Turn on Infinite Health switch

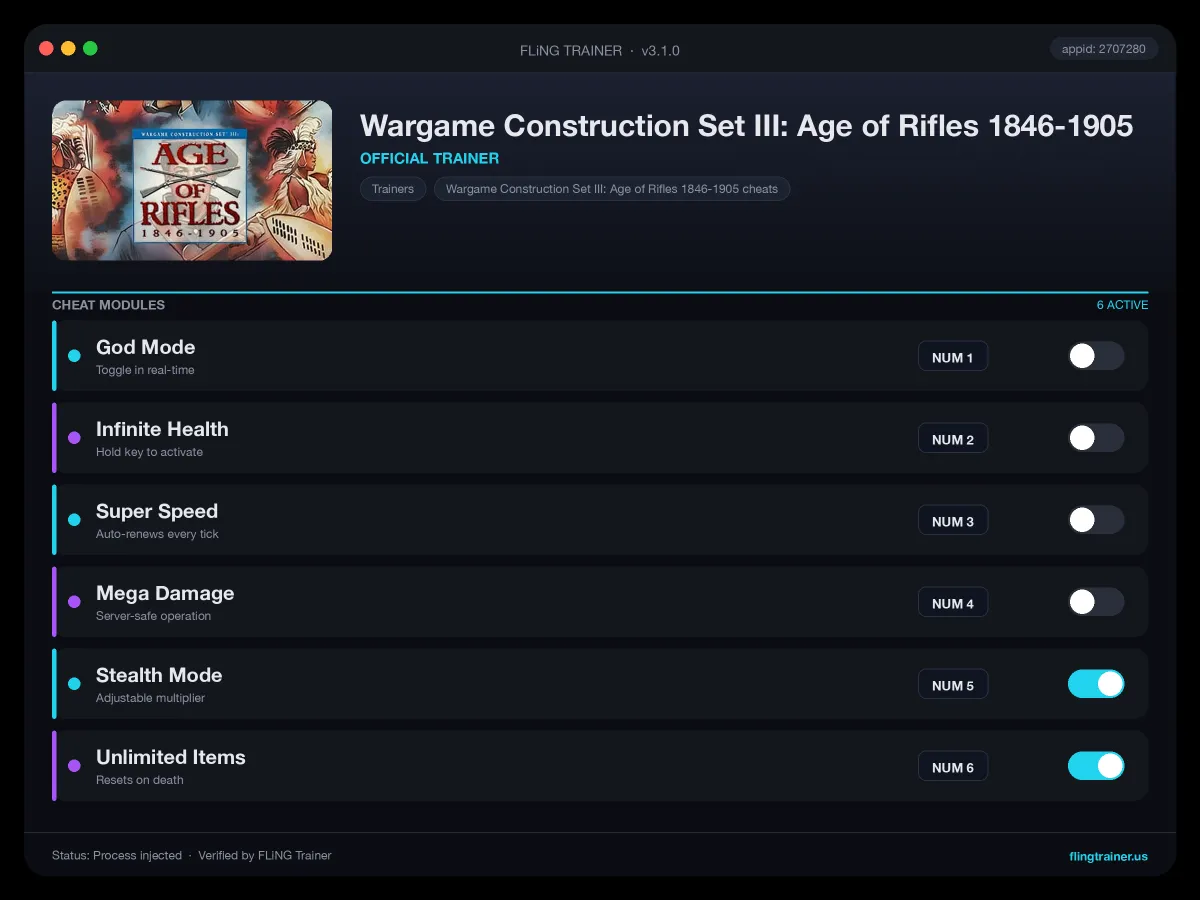(x=1096, y=438)
